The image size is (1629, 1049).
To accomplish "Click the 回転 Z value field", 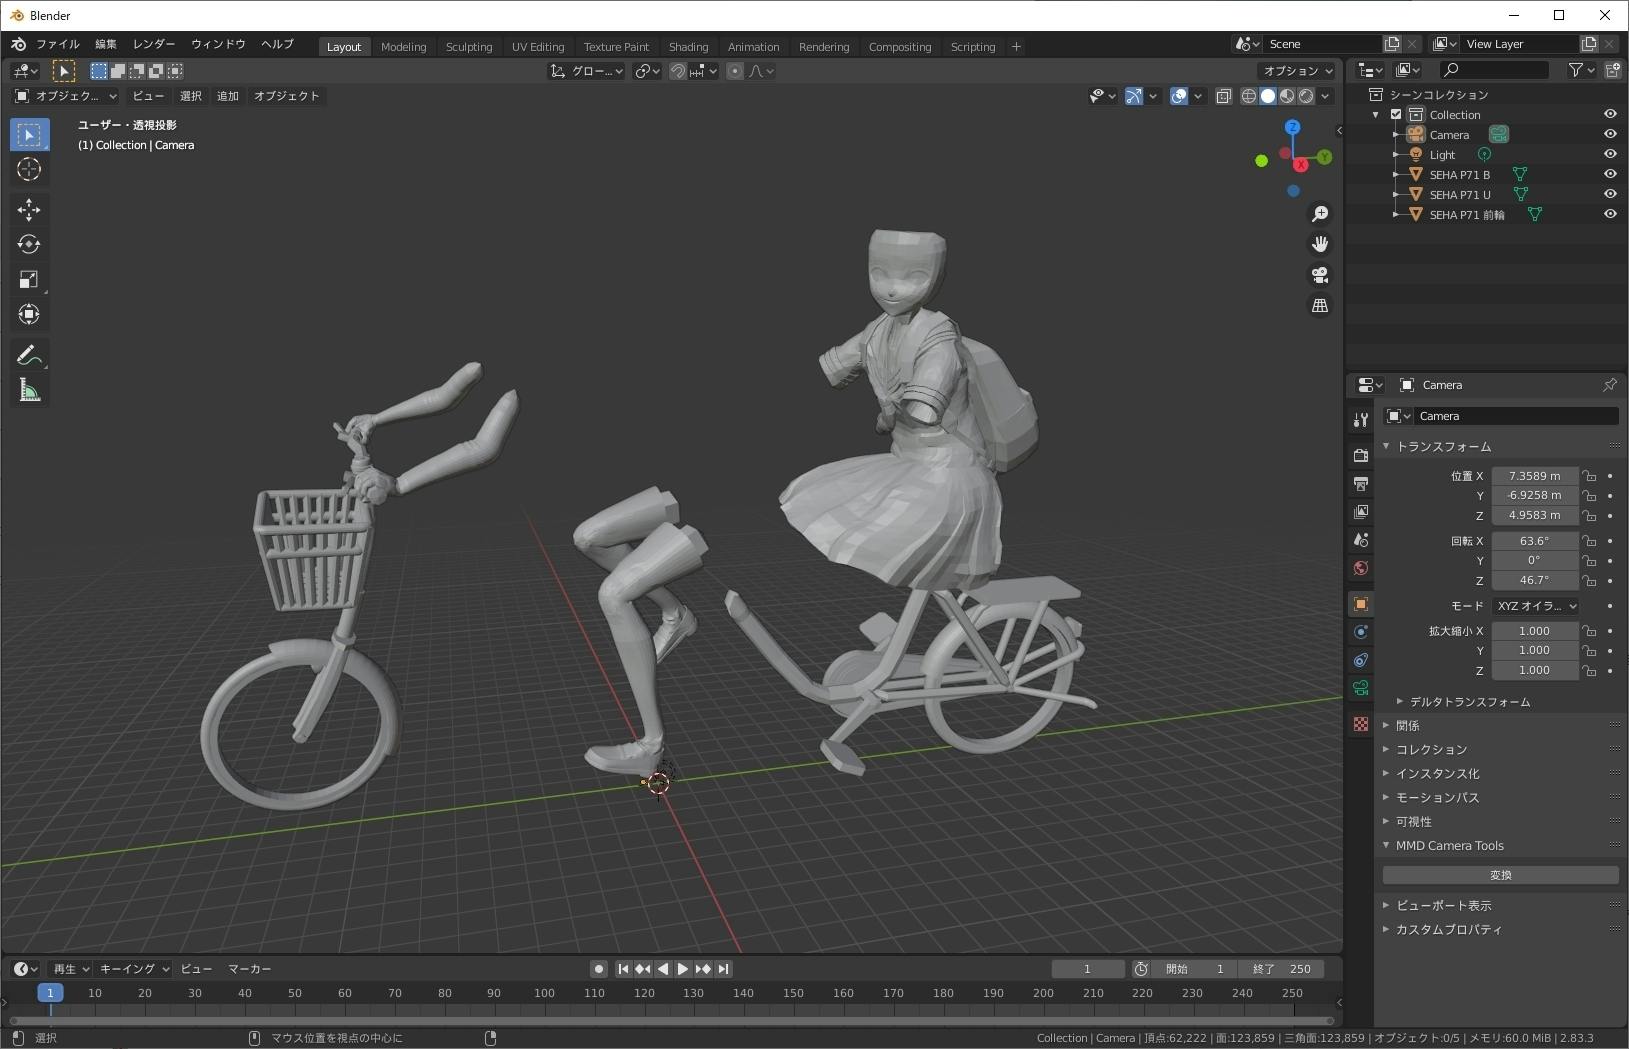I will 1535,580.
